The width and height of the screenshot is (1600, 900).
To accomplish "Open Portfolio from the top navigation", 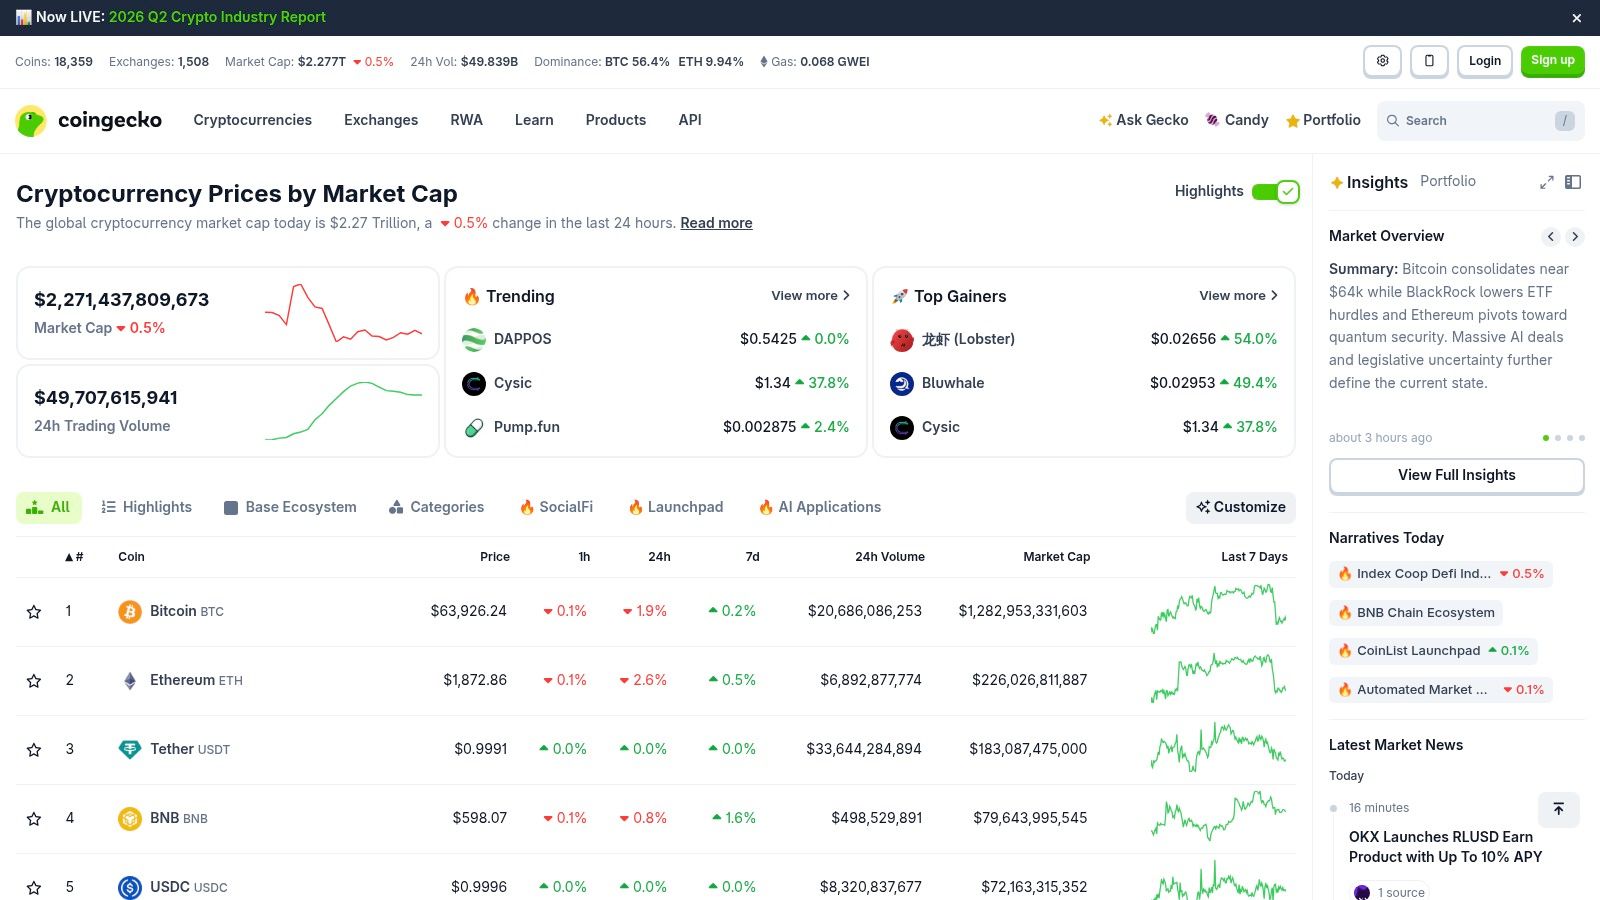I will coord(1323,120).
